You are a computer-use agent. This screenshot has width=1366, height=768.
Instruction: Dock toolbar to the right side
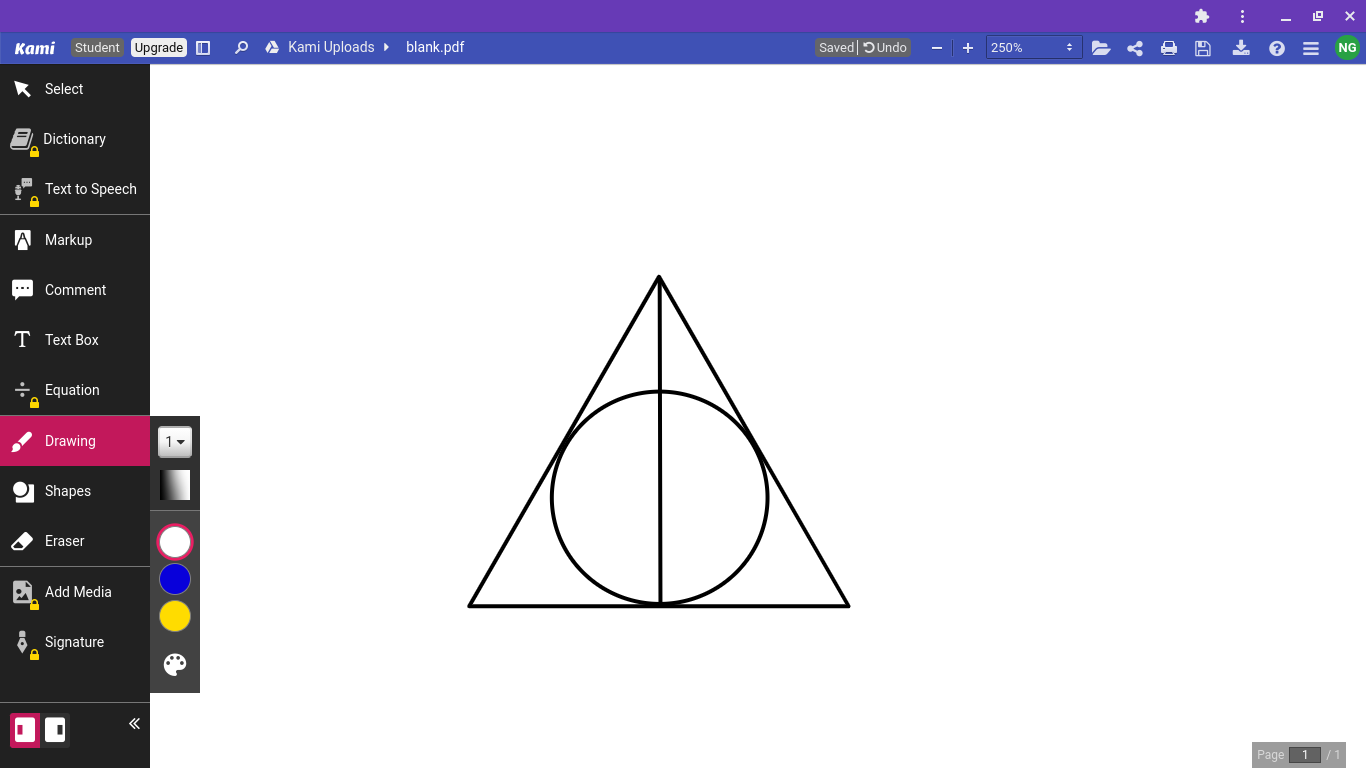coord(55,730)
